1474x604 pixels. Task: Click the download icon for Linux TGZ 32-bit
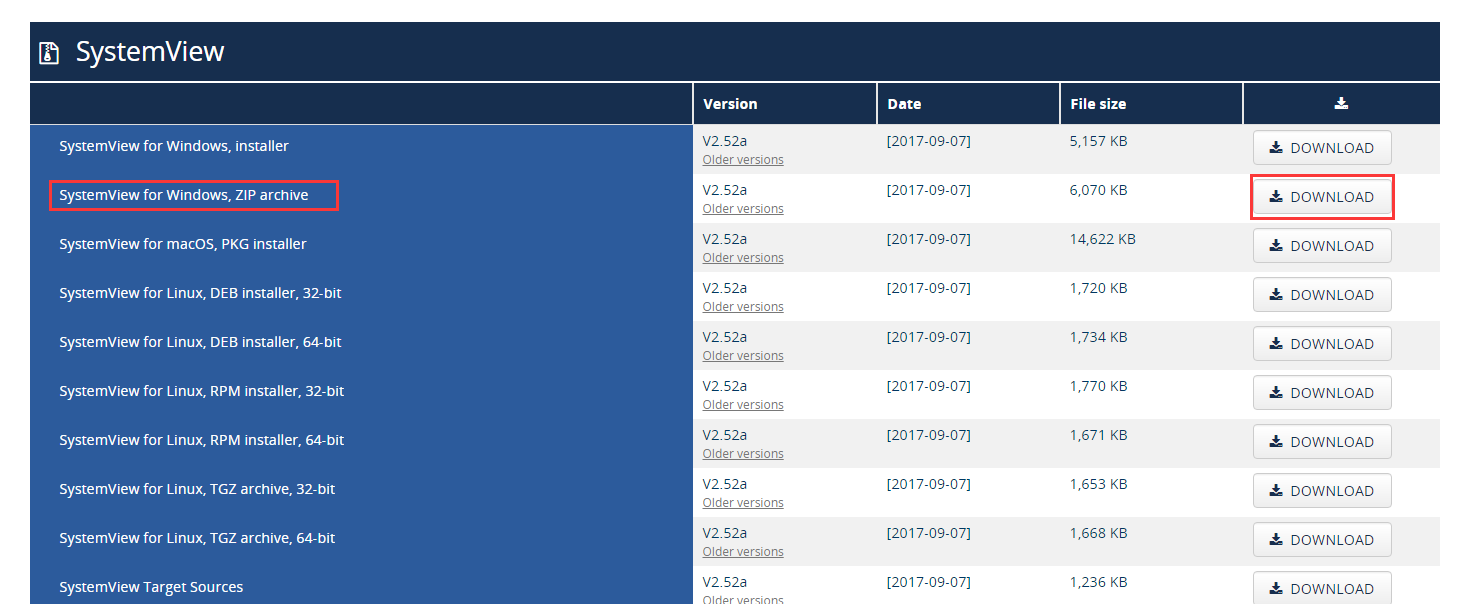pyautogui.click(x=1276, y=490)
